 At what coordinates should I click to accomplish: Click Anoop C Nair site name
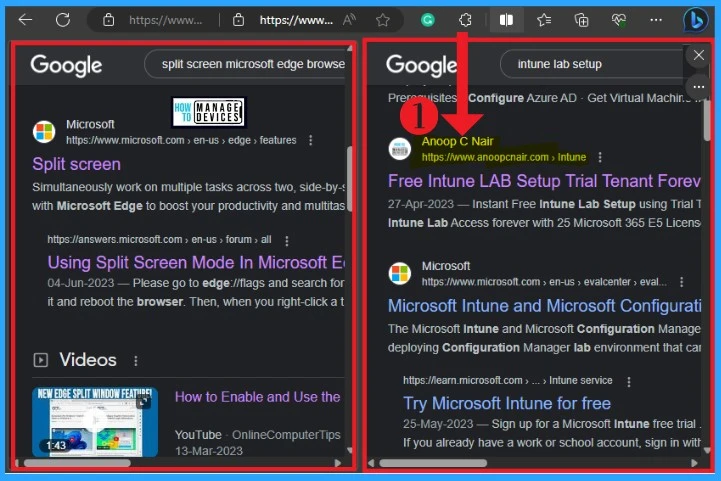458,141
